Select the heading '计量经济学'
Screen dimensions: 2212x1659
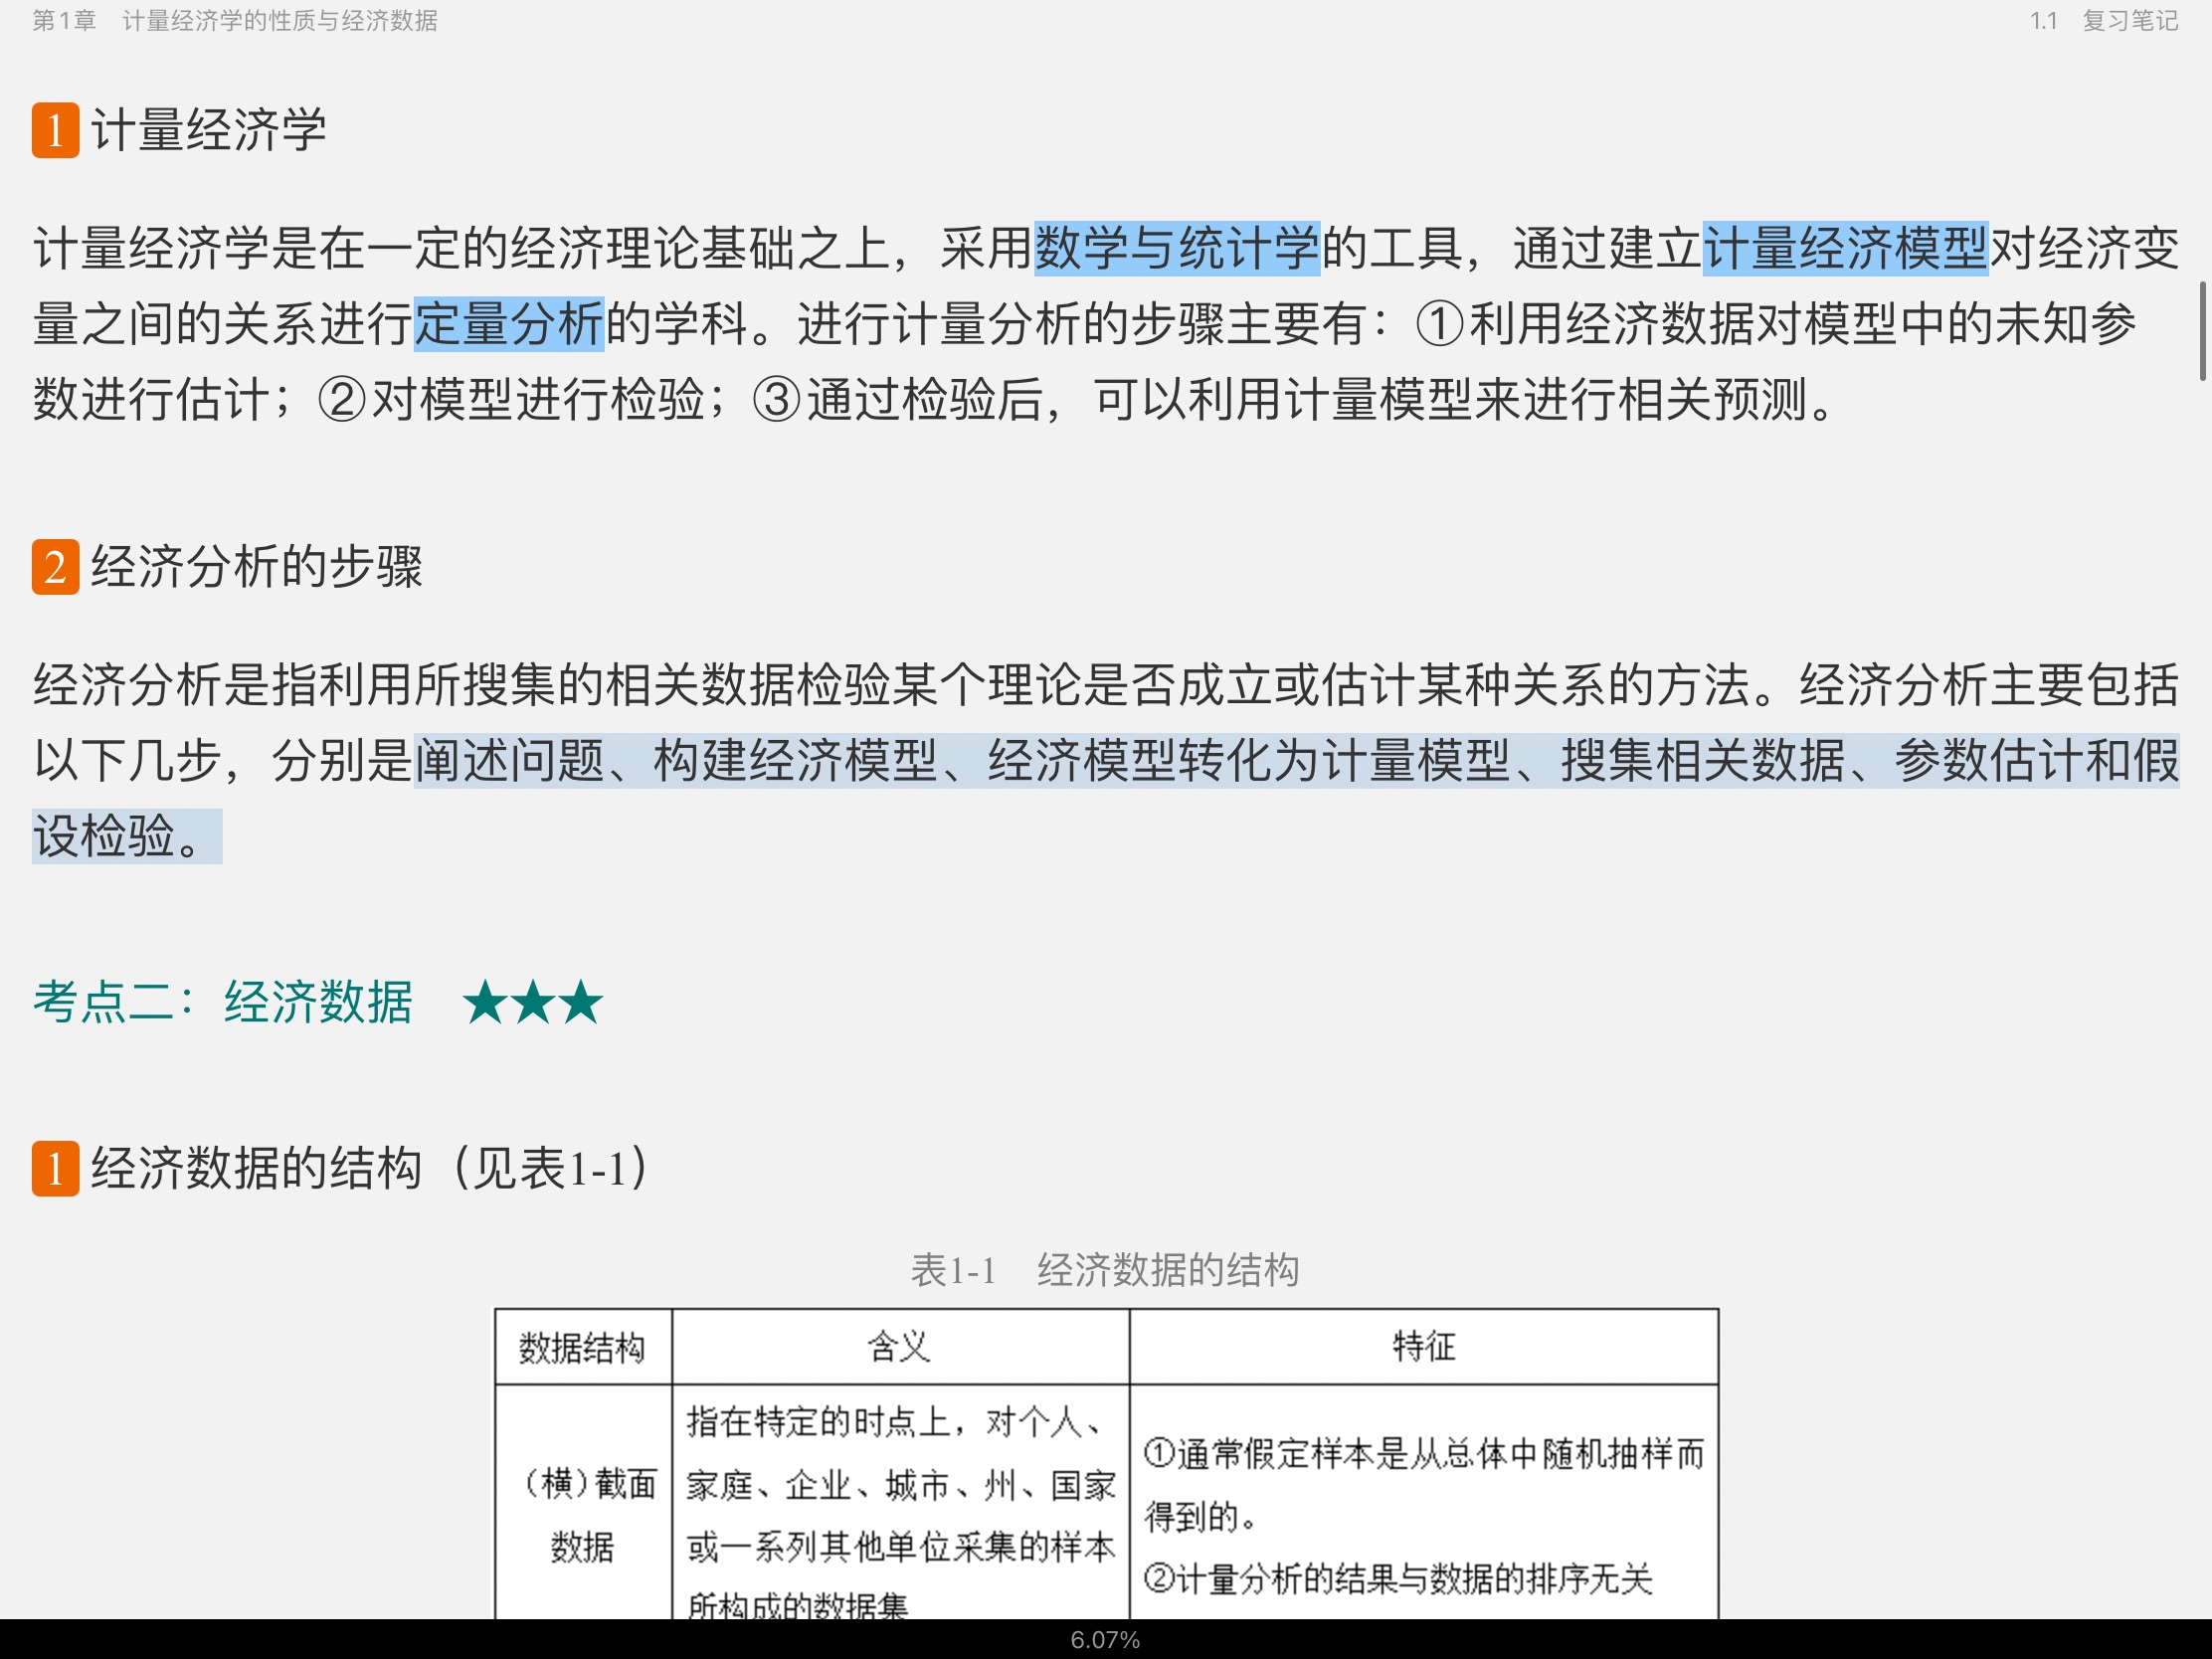coord(209,130)
